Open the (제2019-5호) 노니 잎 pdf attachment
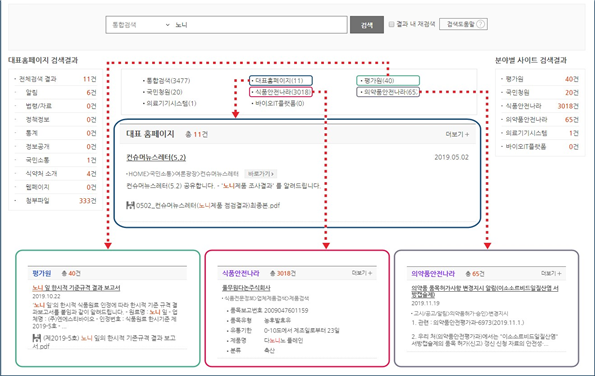The width and height of the screenshot is (595, 380). point(104,342)
